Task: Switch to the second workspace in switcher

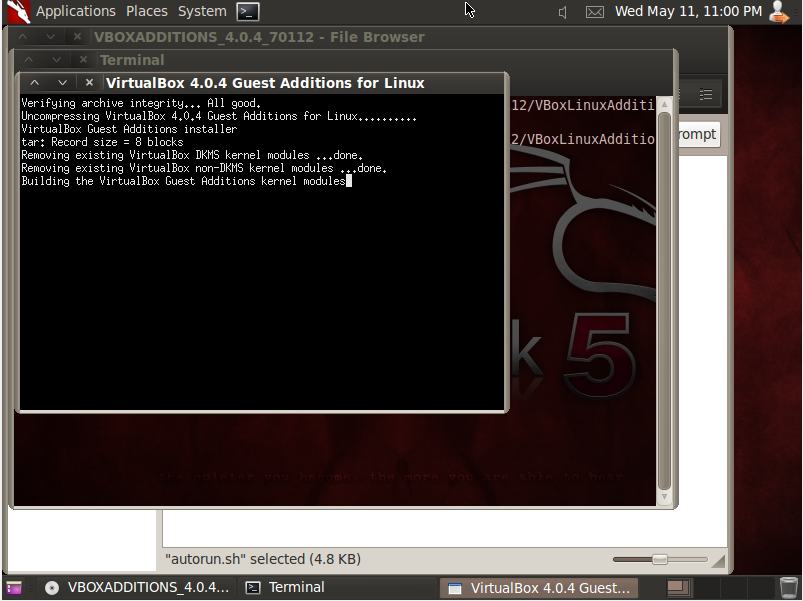Action: 706,588
